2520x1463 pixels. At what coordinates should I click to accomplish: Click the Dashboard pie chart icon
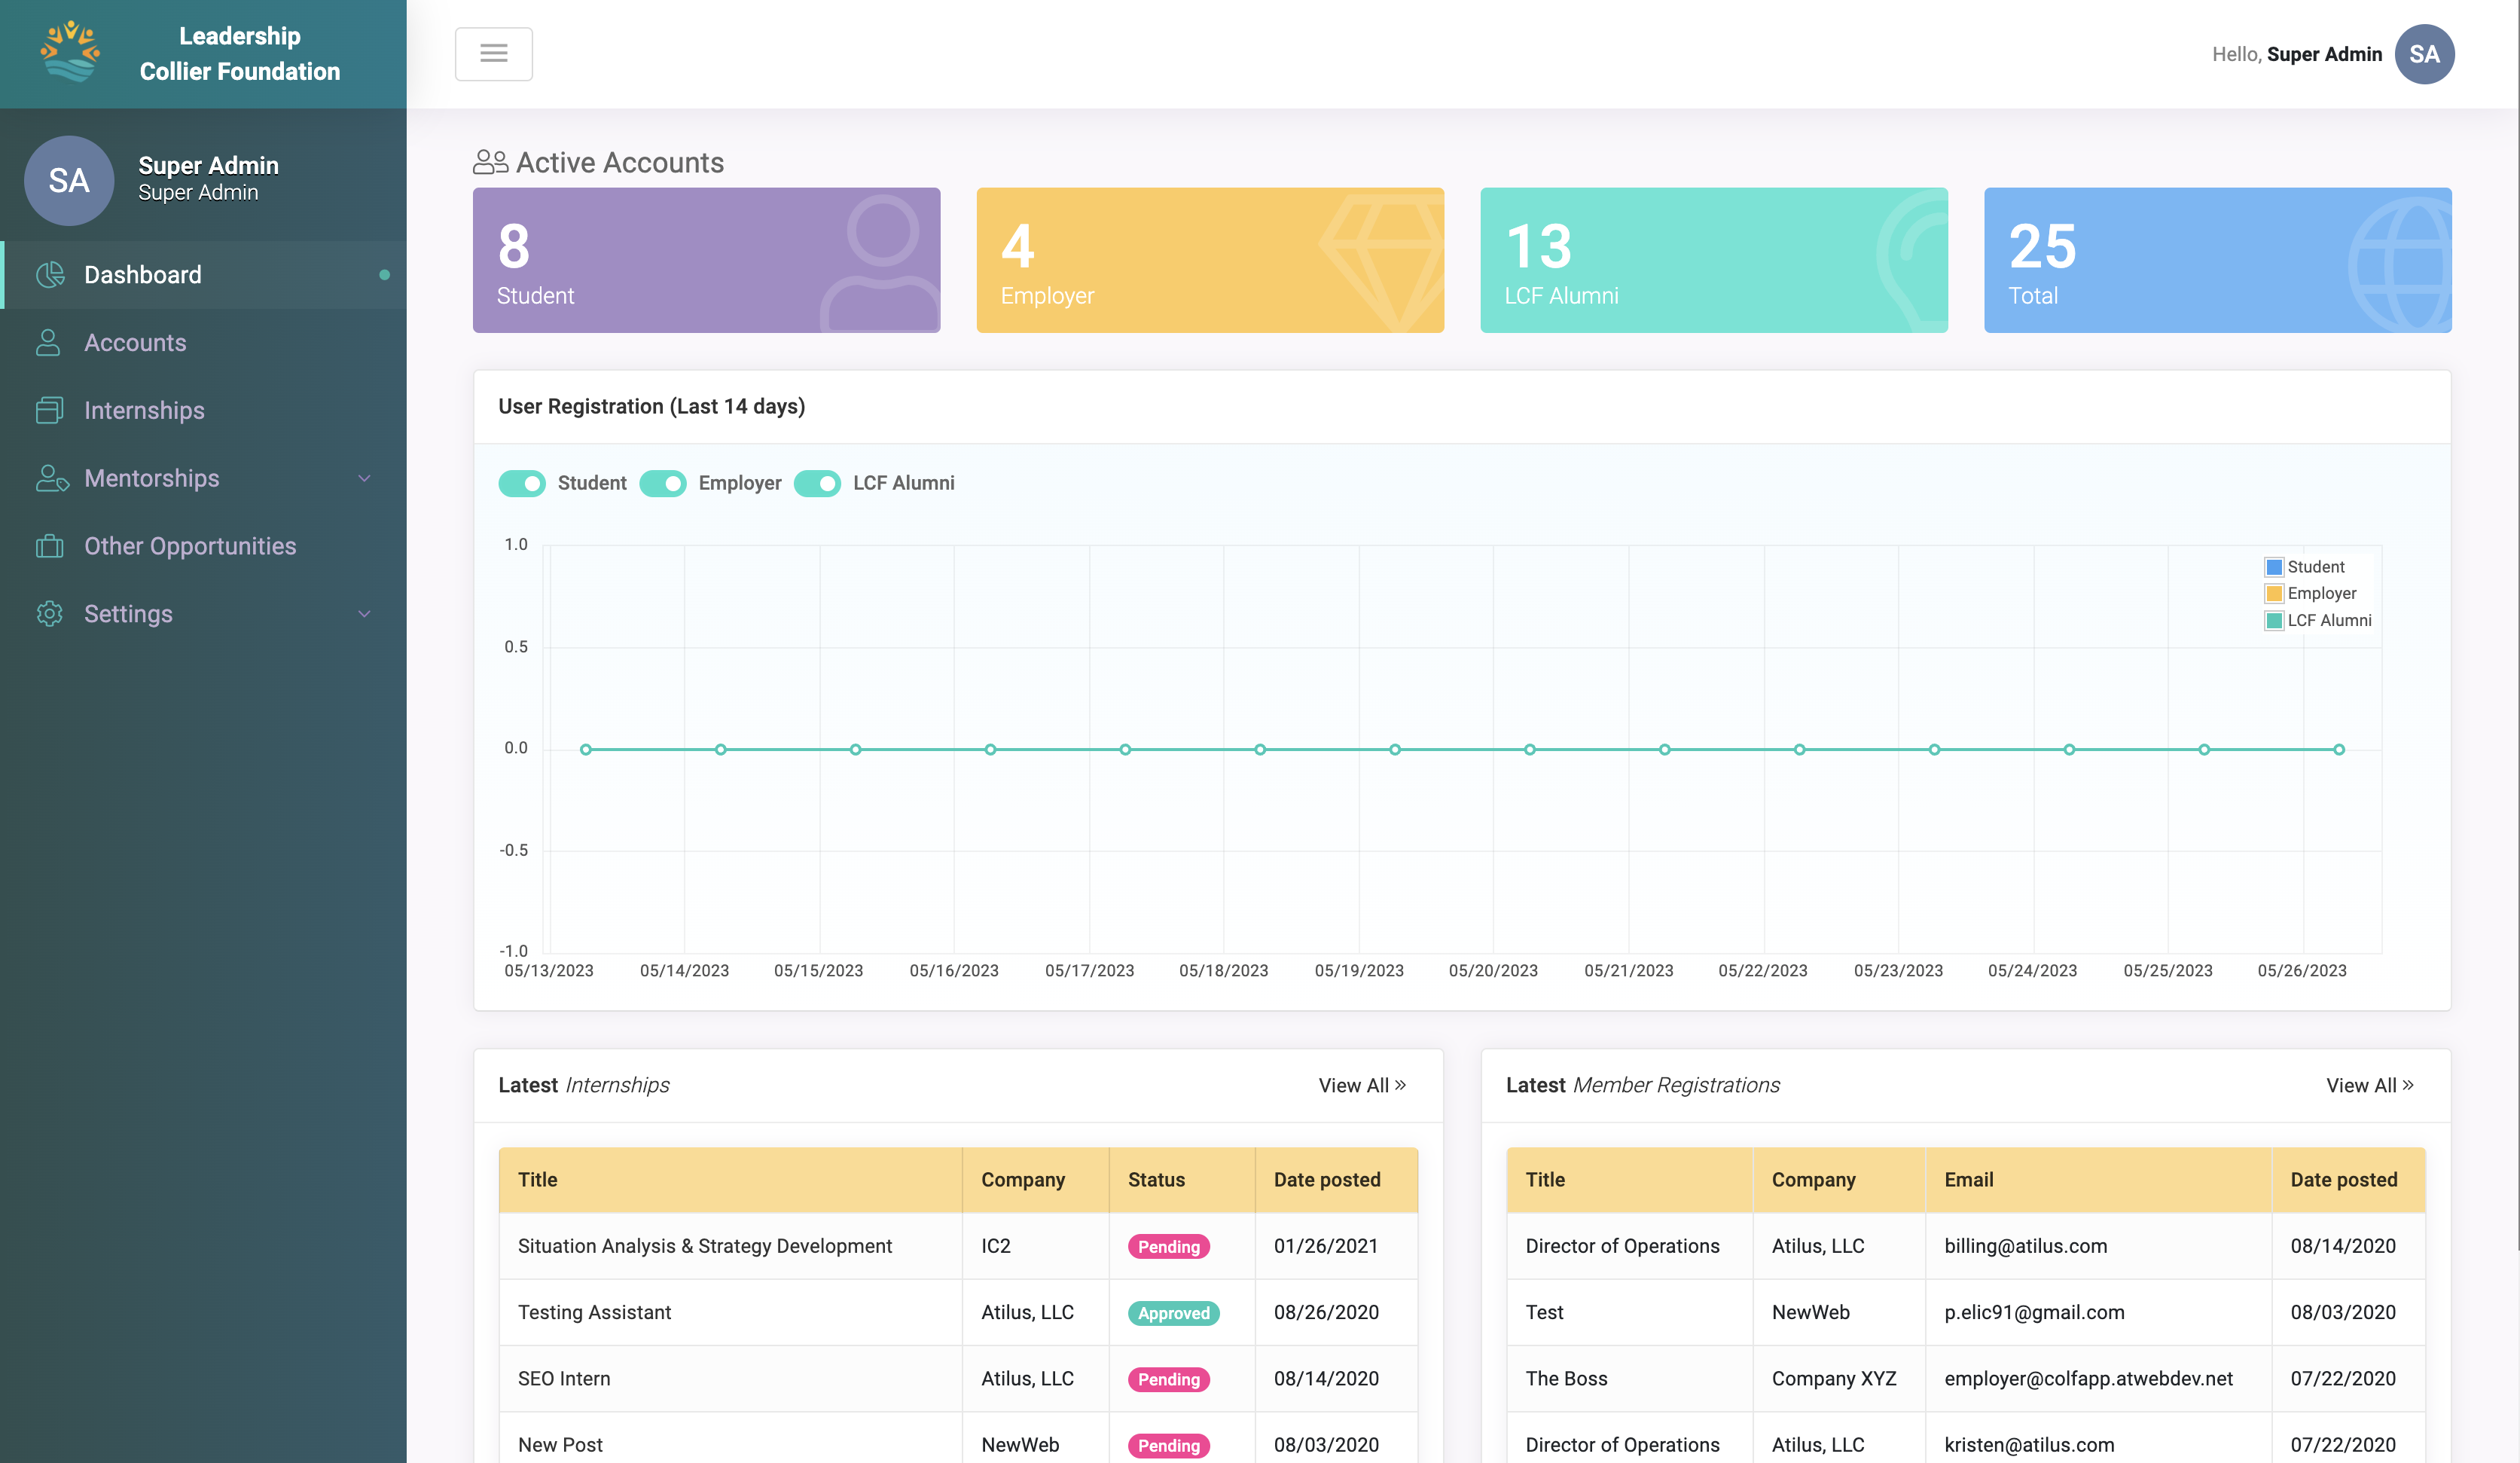(49, 274)
